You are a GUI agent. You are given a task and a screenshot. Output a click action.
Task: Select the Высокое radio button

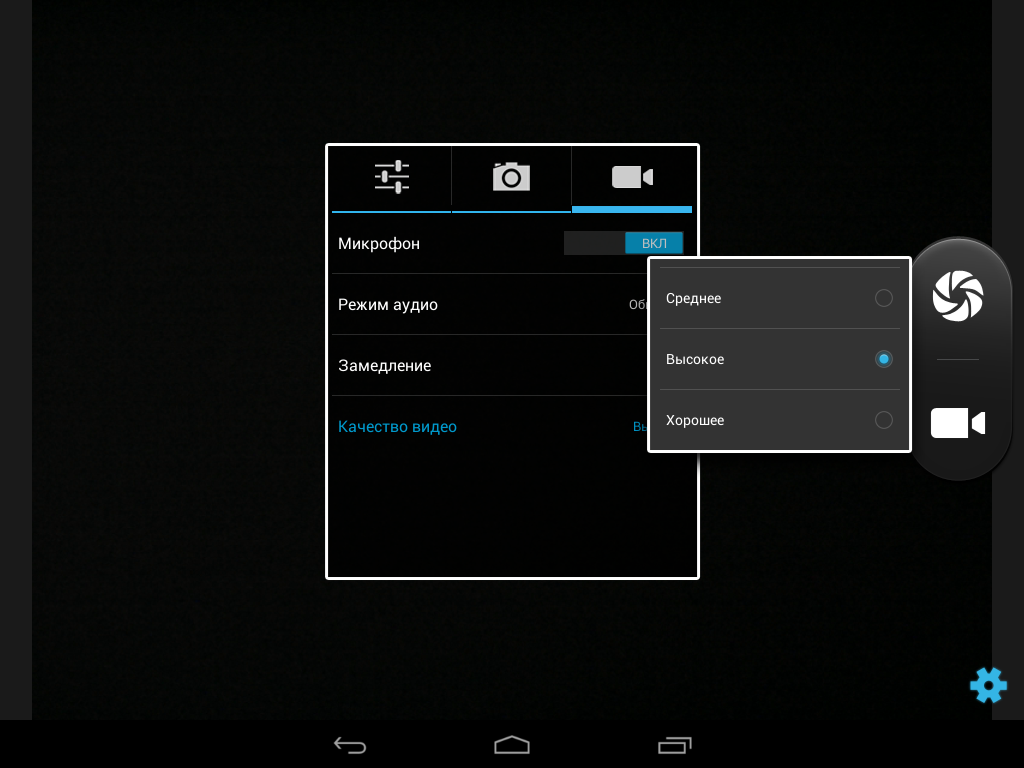click(883, 359)
